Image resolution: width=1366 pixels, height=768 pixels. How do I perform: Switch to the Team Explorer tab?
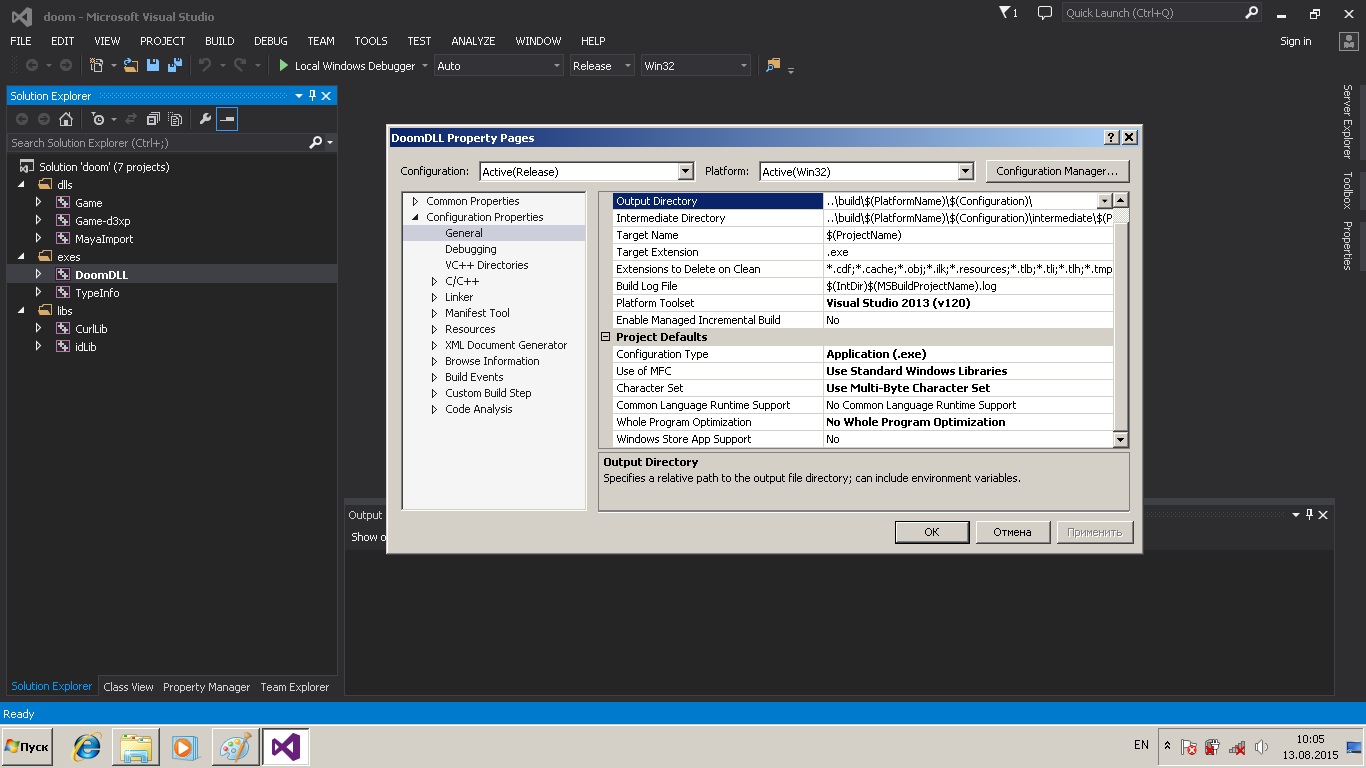pyautogui.click(x=294, y=687)
